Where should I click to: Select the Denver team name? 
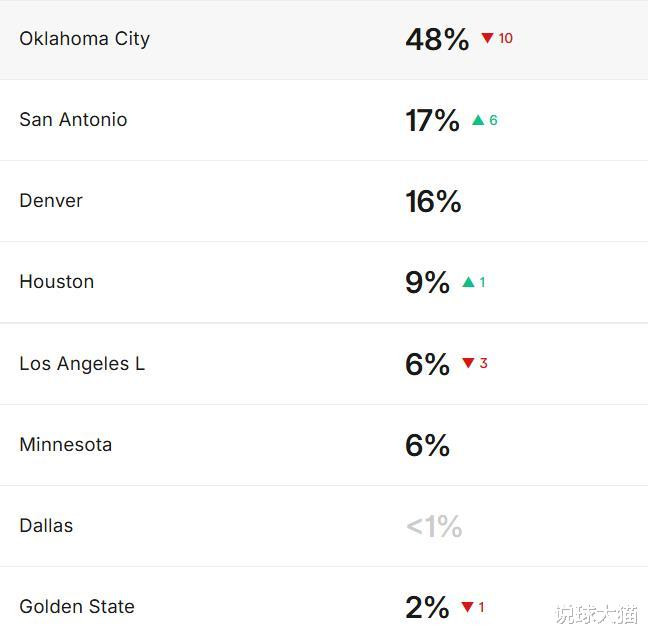(x=51, y=201)
